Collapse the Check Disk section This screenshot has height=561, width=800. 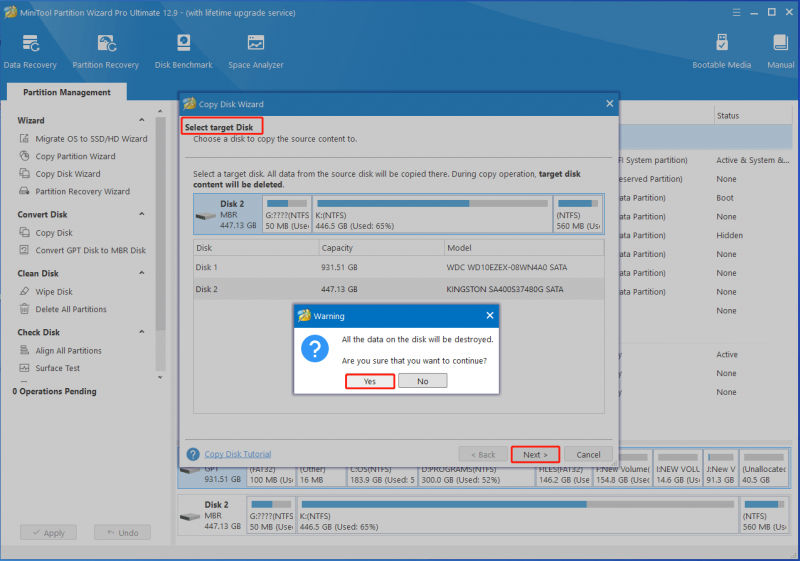142,332
